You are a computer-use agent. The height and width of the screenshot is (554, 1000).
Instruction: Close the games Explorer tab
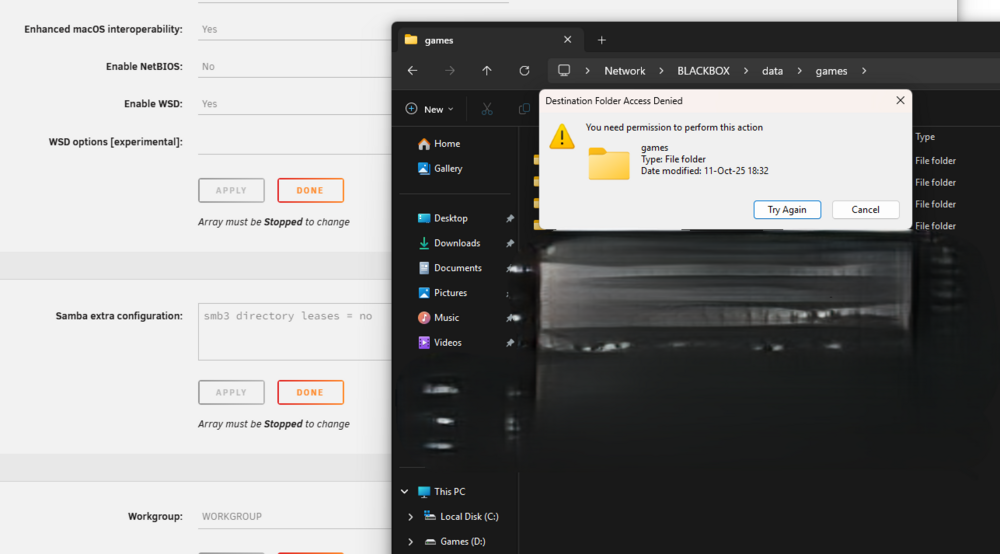pyautogui.click(x=568, y=40)
